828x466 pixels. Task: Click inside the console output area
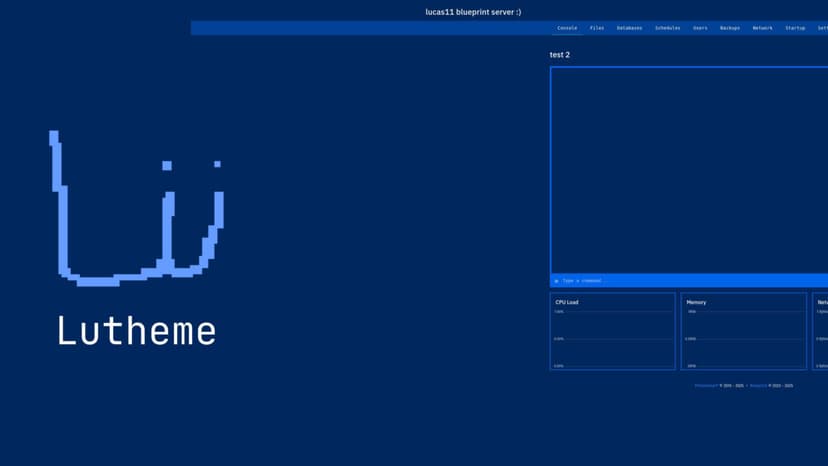688,170
